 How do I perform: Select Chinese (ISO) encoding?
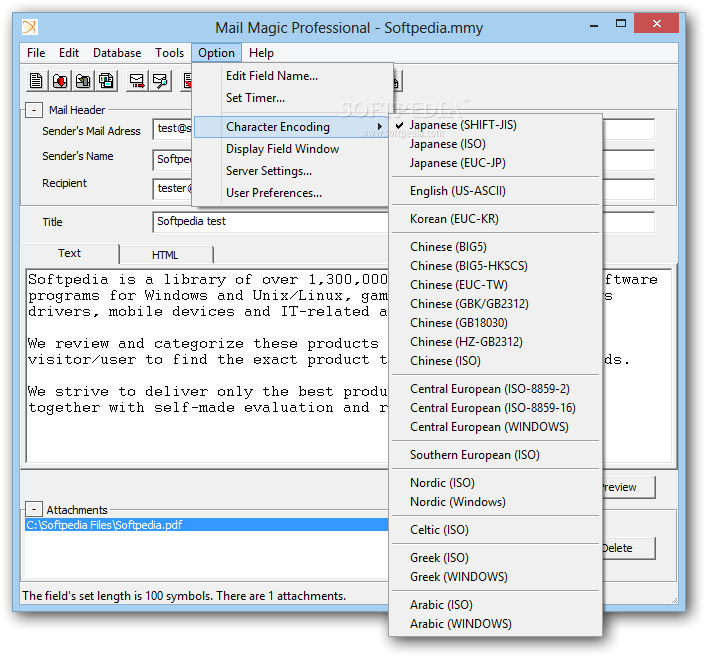[x=496, y=361]
